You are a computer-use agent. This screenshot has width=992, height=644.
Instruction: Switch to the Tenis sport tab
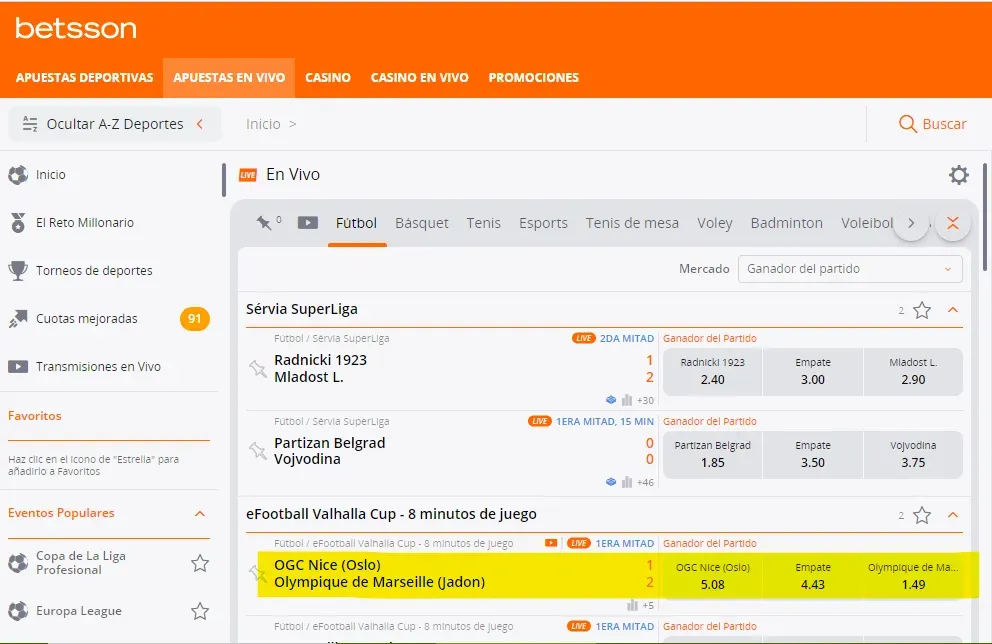(x=484, y=223)
